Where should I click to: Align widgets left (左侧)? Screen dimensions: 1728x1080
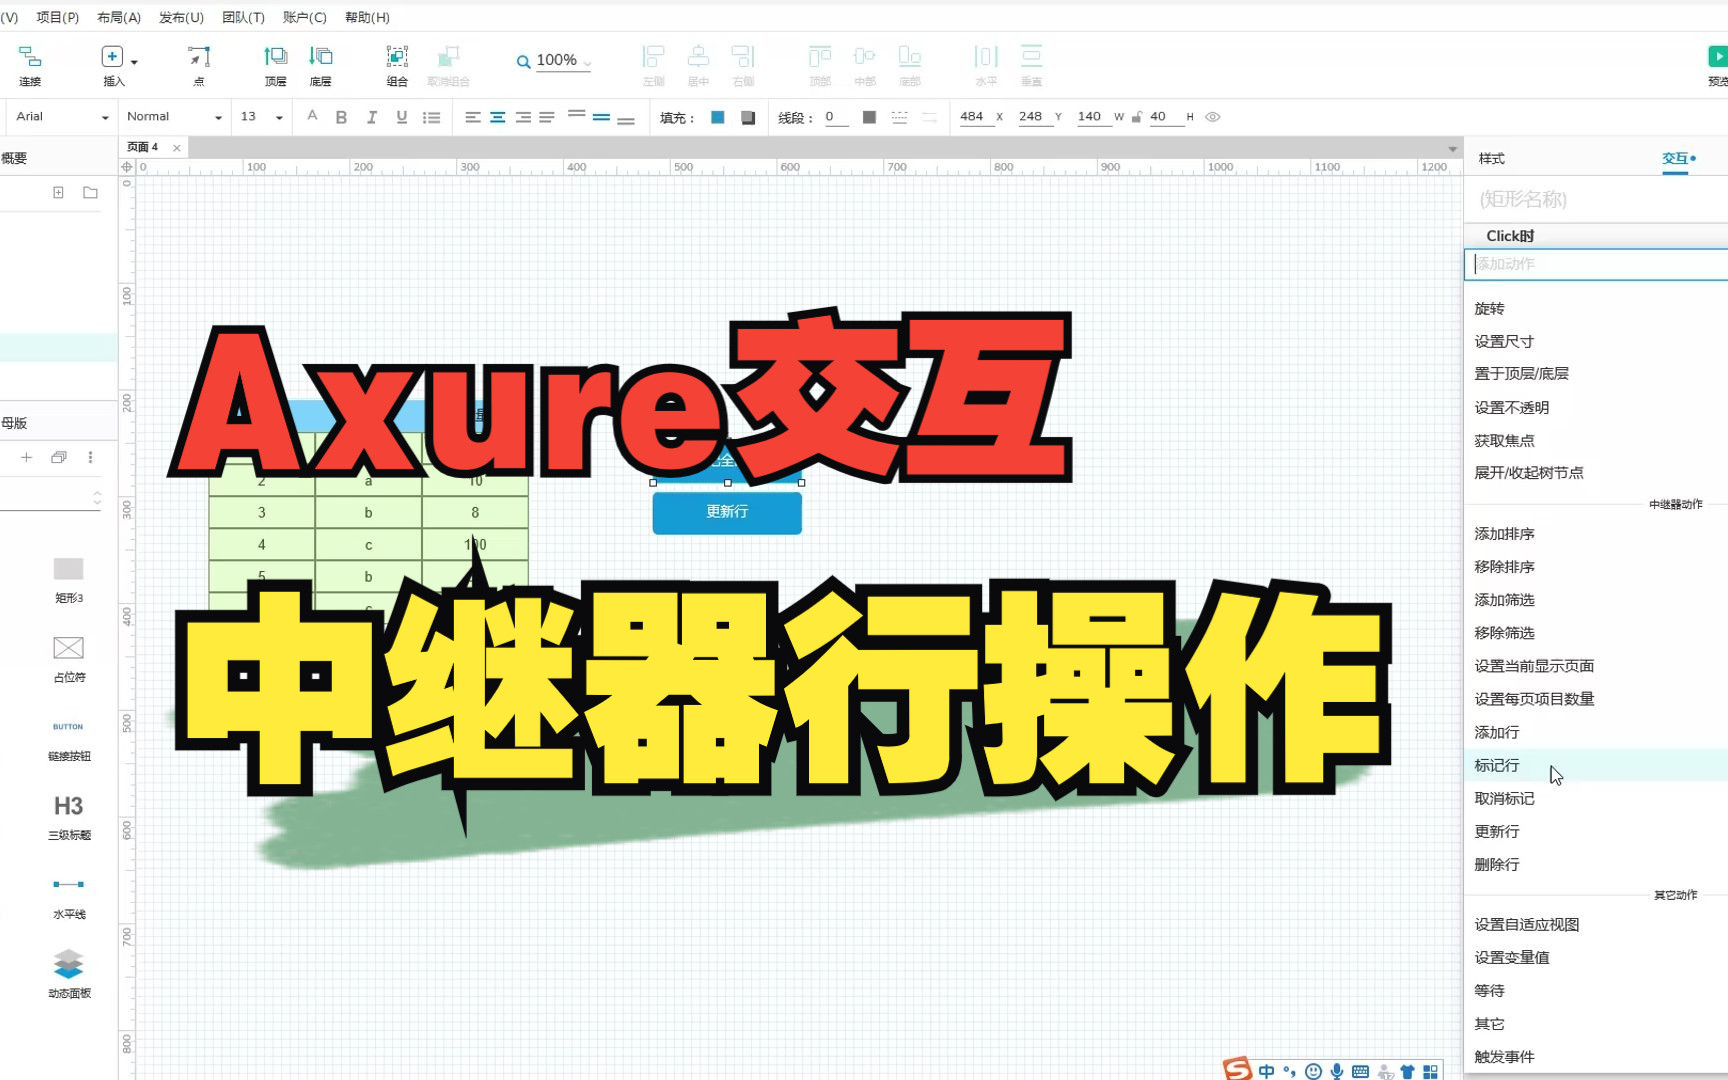(x=653, y=65)
